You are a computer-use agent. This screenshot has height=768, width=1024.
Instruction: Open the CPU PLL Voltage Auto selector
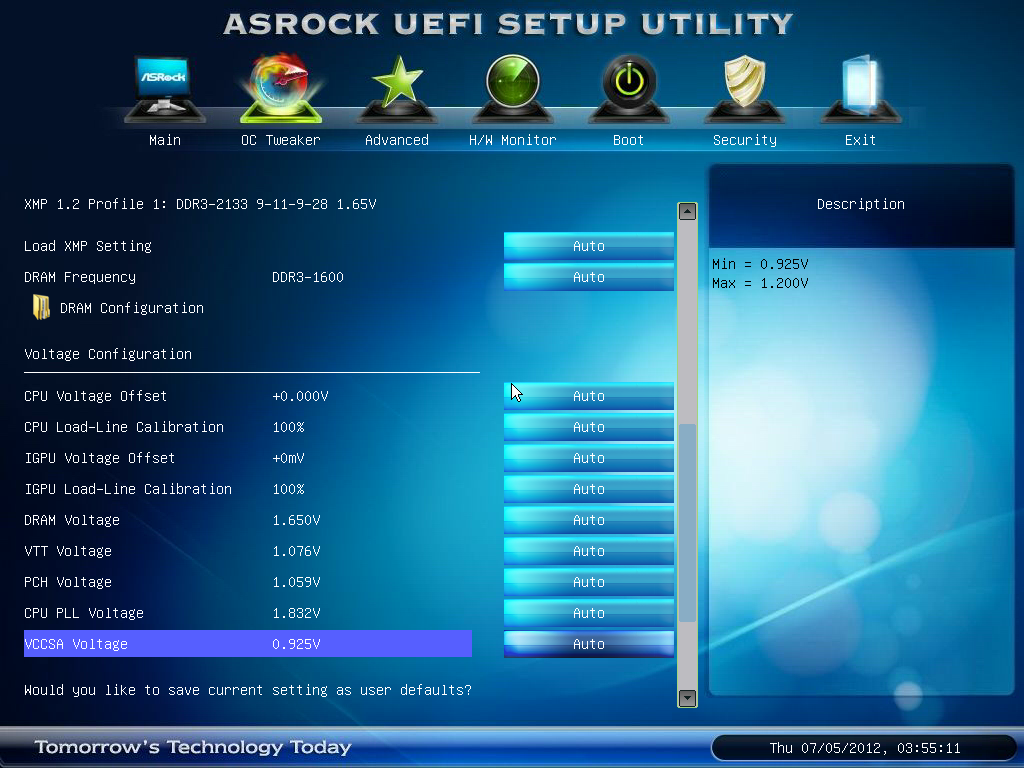[588, 613]
